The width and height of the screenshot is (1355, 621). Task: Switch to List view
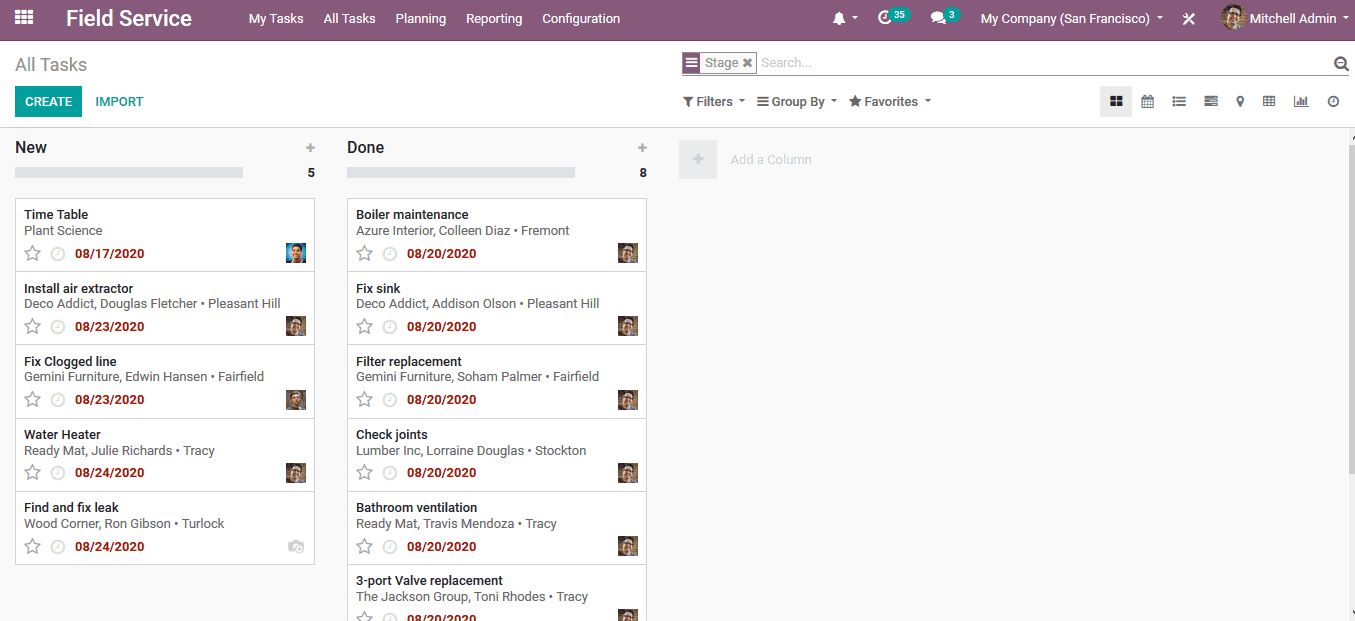[x=1179, y=101]
